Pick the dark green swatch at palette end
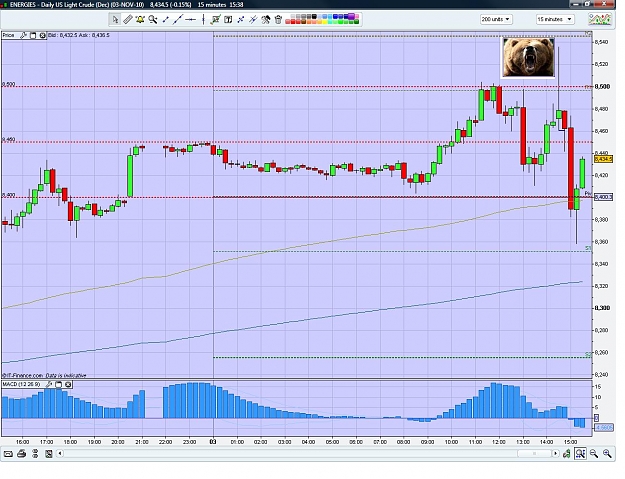Viewport: 625px width, 479px height. pos(356,22)
